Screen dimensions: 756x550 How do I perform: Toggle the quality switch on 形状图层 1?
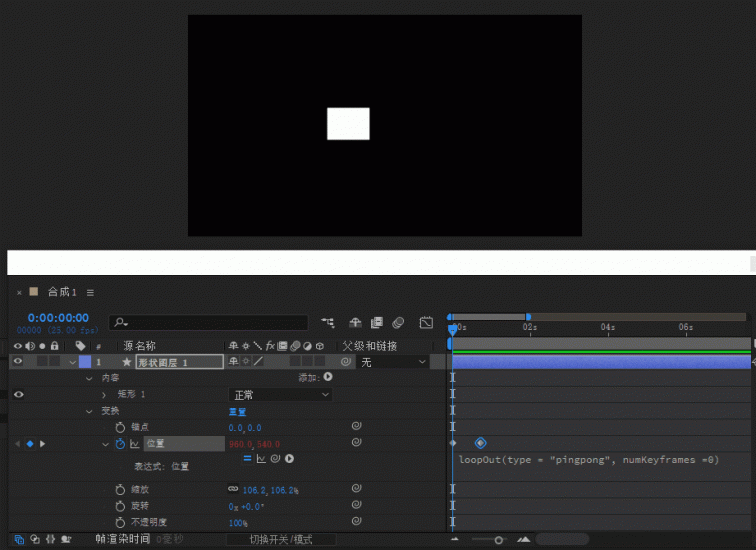(258, 361)
